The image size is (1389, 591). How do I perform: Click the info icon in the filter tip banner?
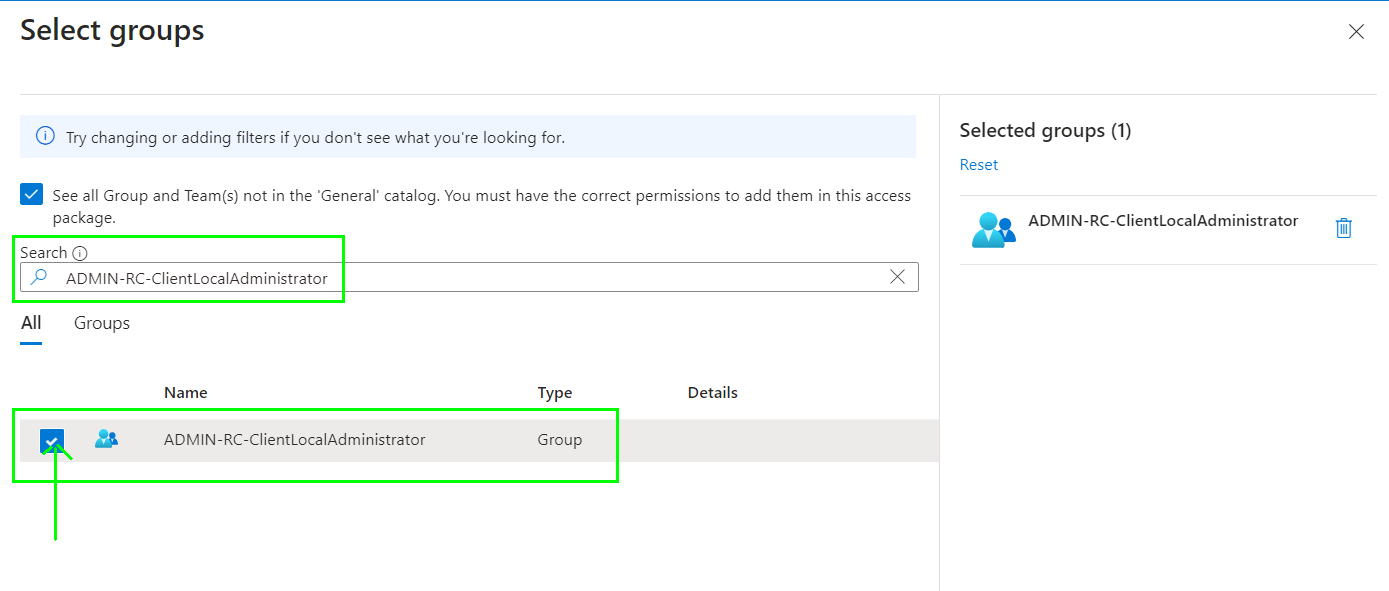tap(45, 136)
